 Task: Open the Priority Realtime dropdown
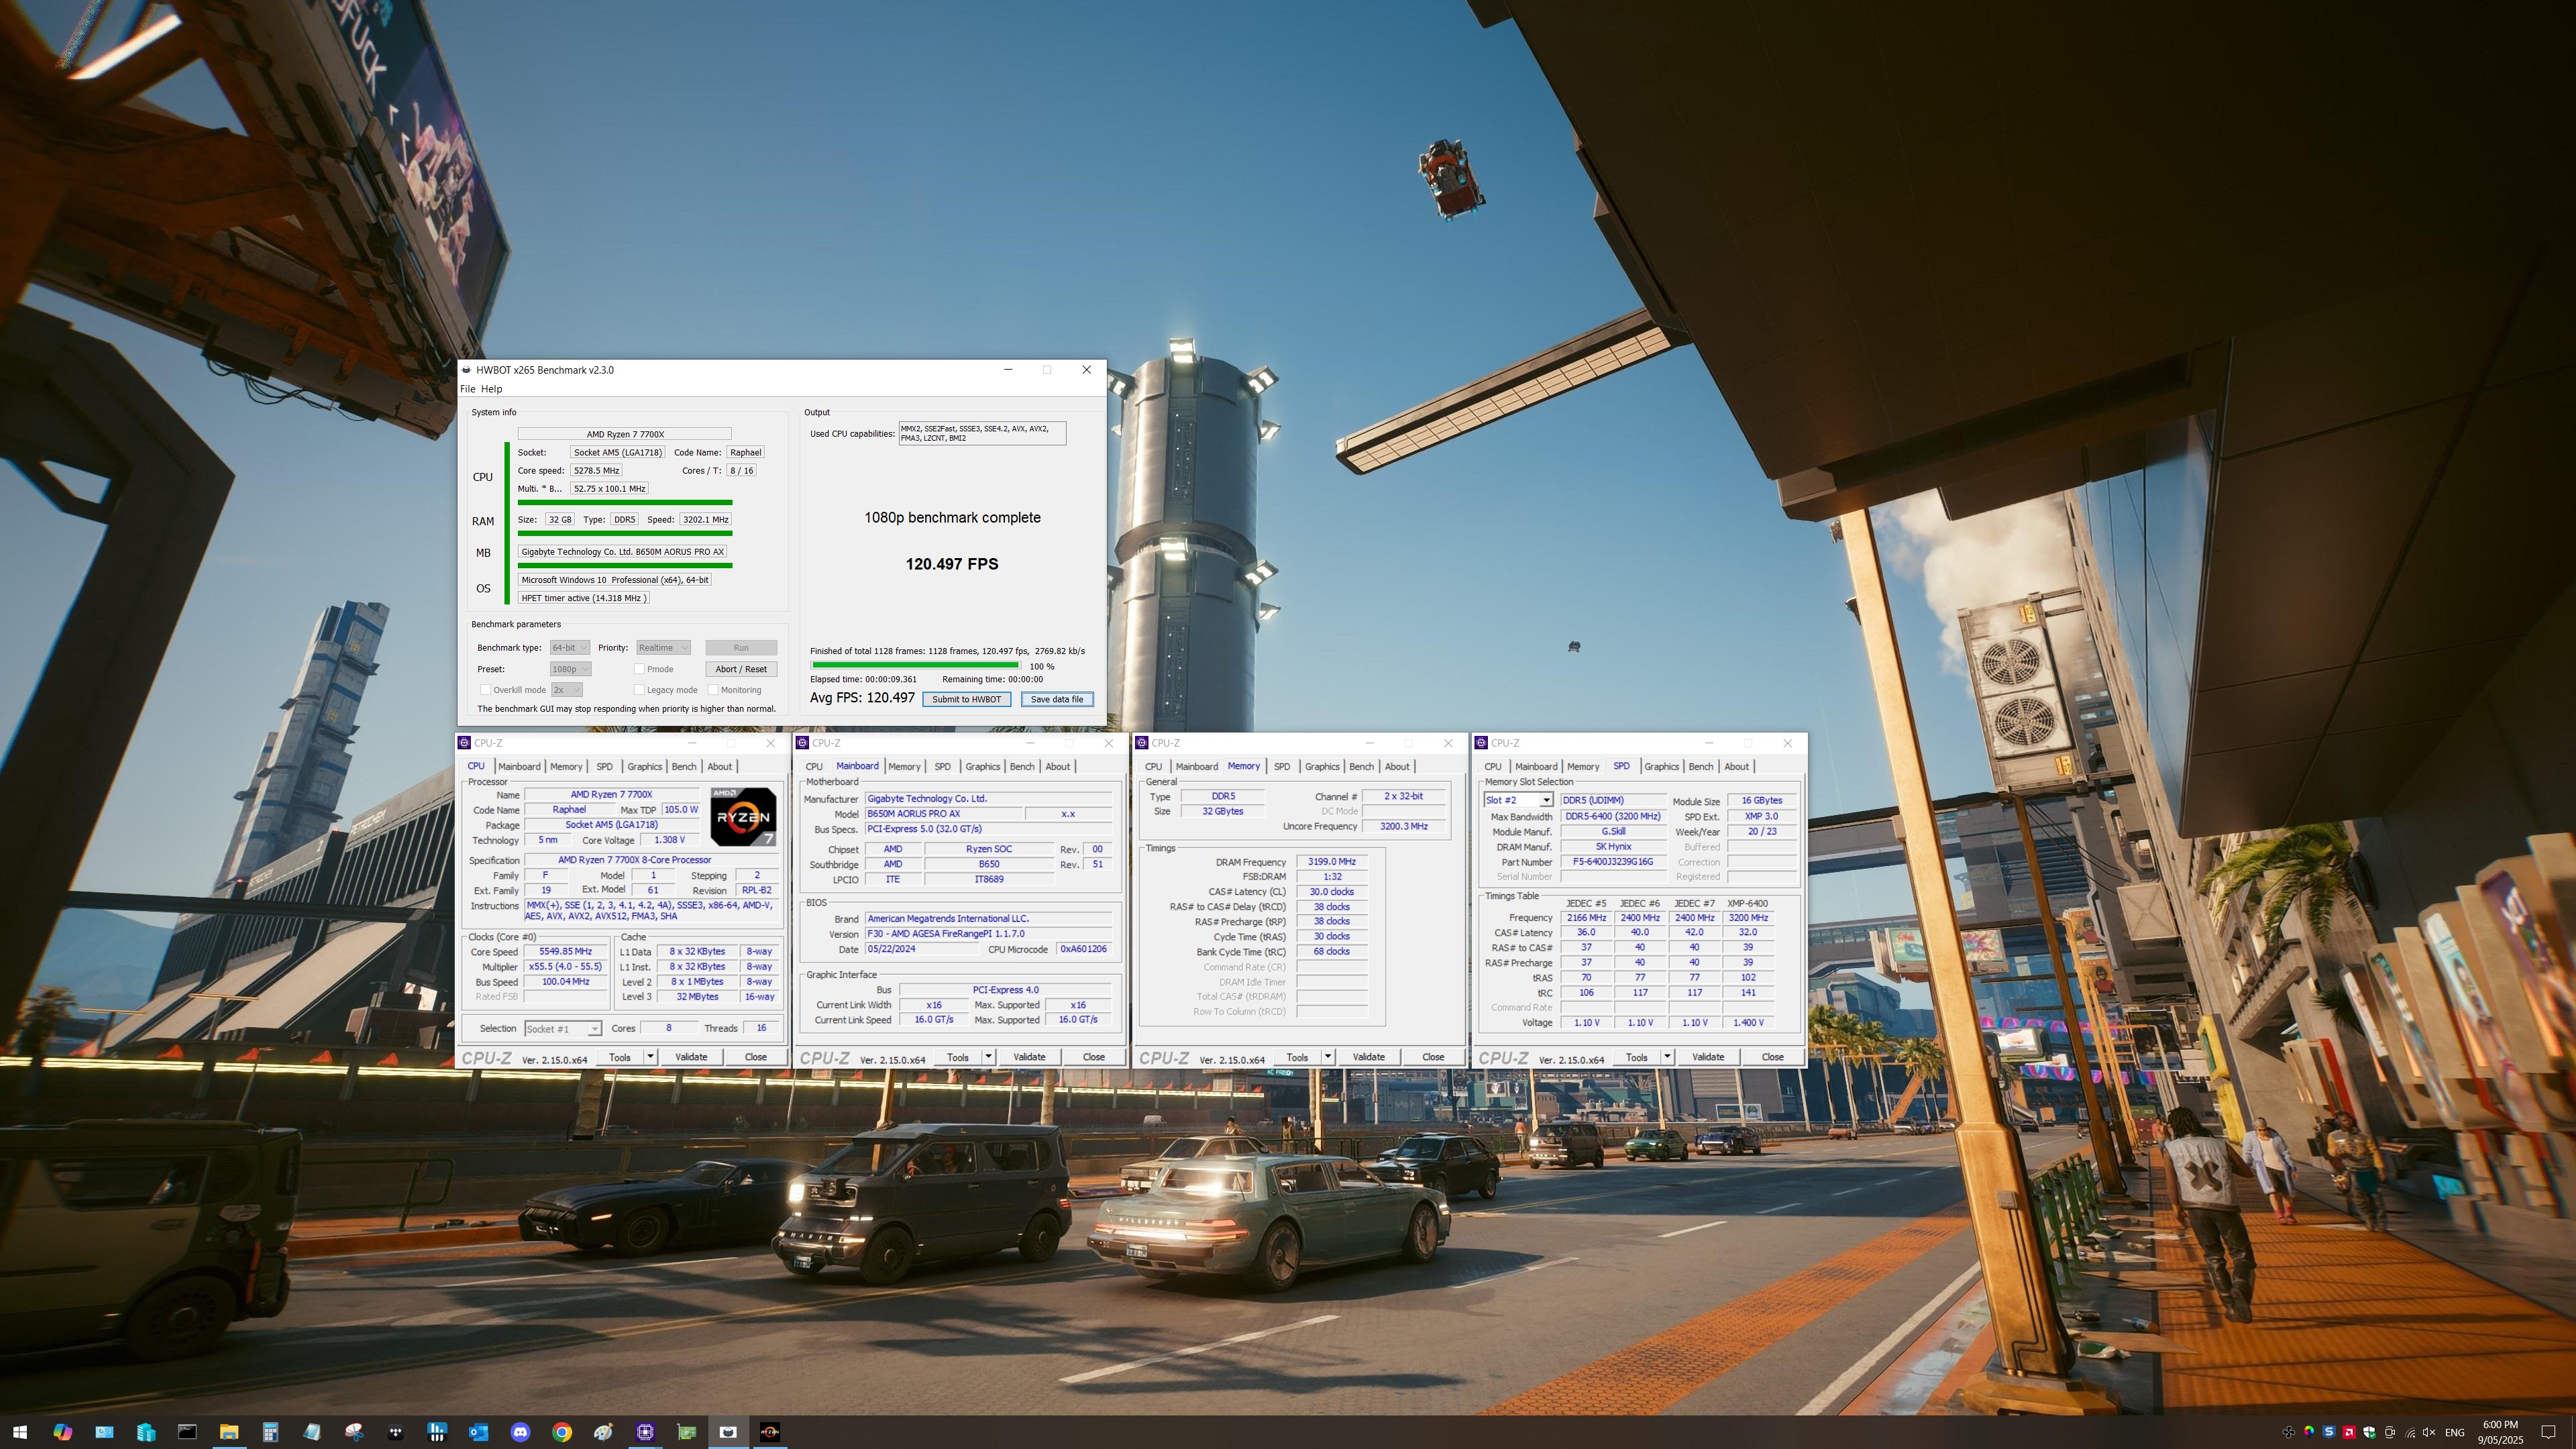click(663, 648)
